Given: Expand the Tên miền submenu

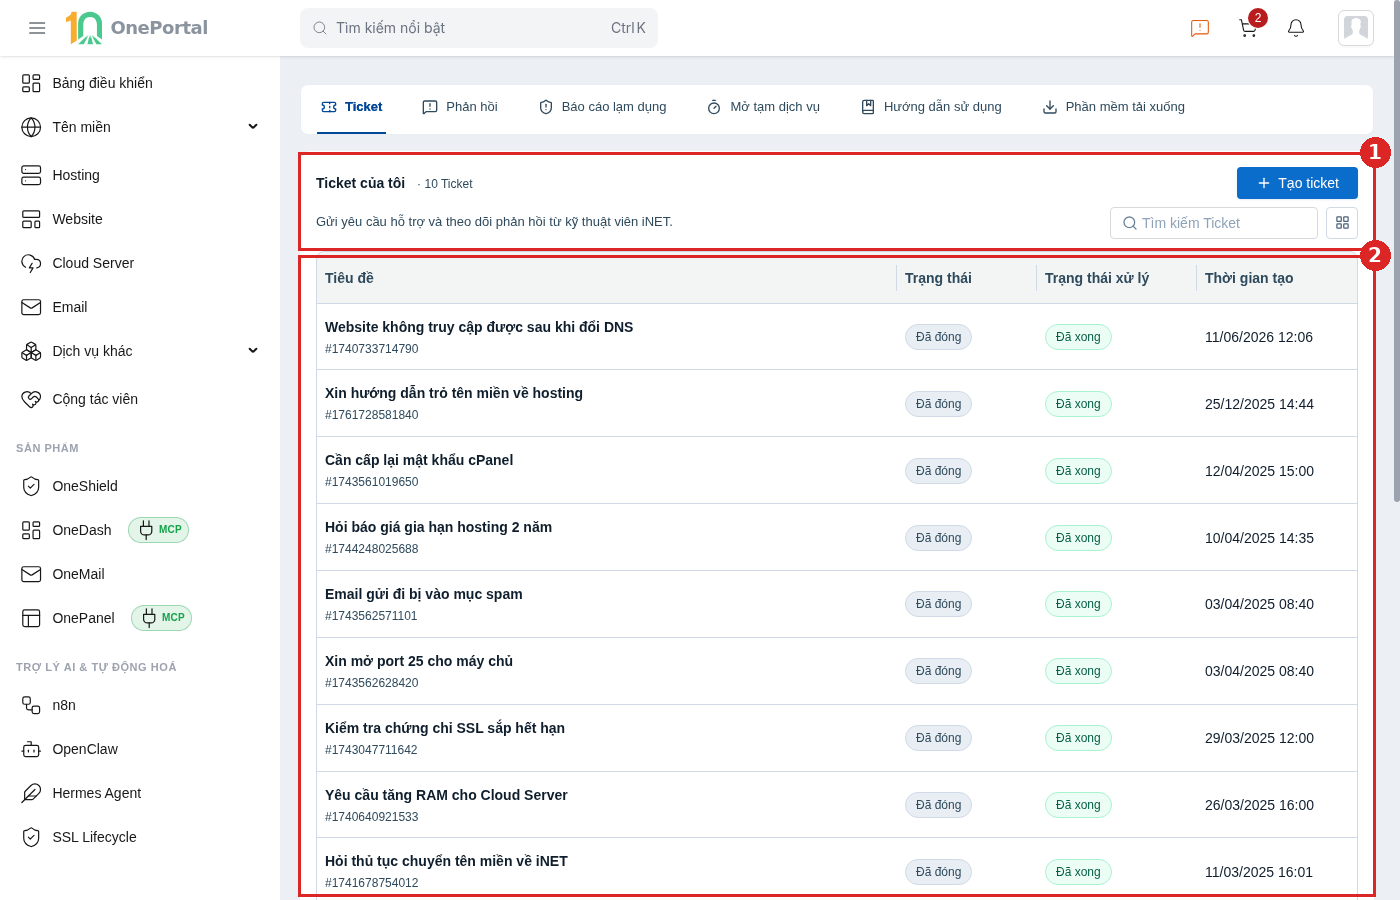Looking at the screenshot, I should point(253,127).
